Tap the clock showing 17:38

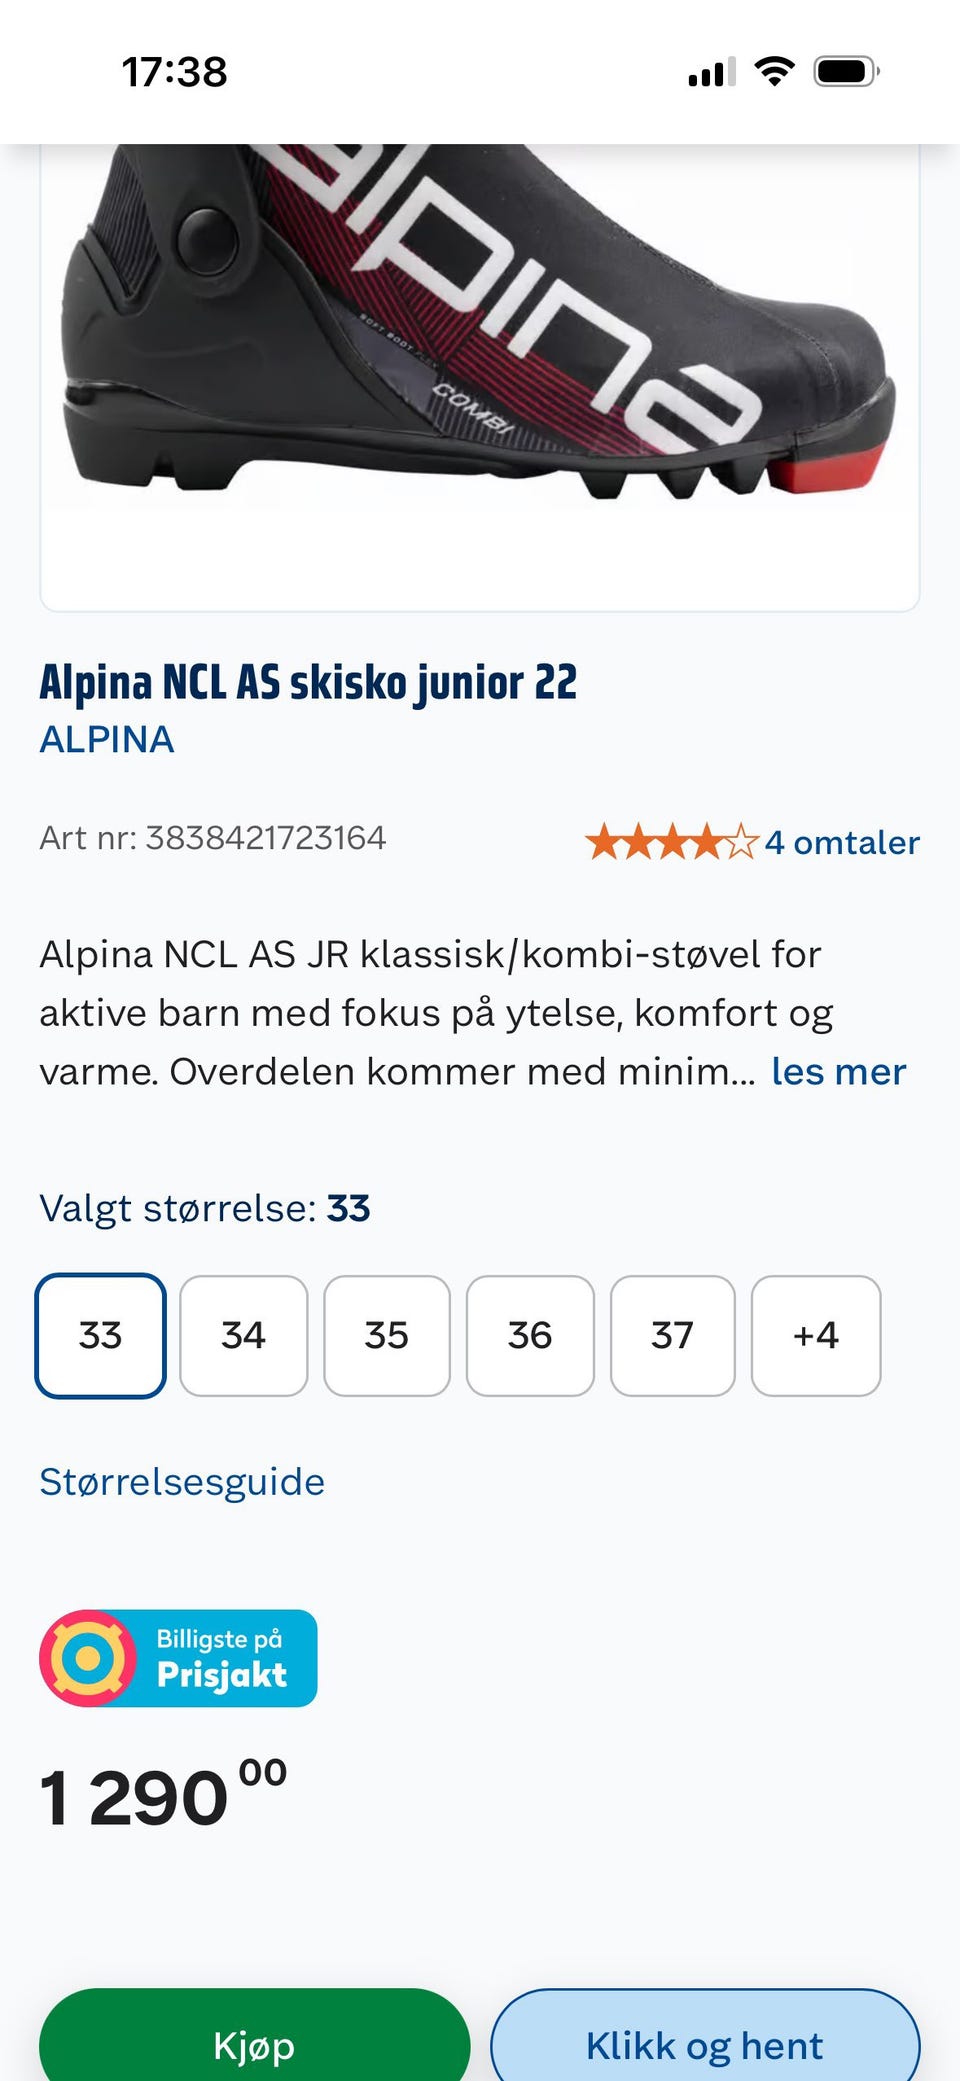tap(175, 72)
